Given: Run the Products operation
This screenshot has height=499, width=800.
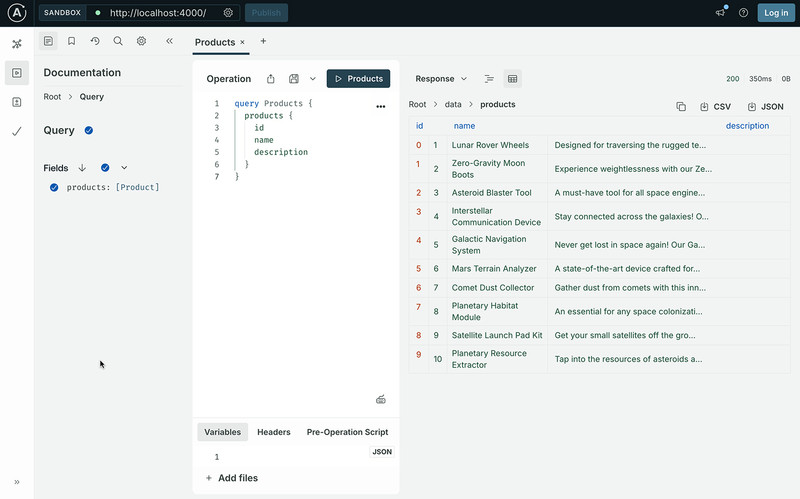Looking at the screenshot, I should [358, 79].
